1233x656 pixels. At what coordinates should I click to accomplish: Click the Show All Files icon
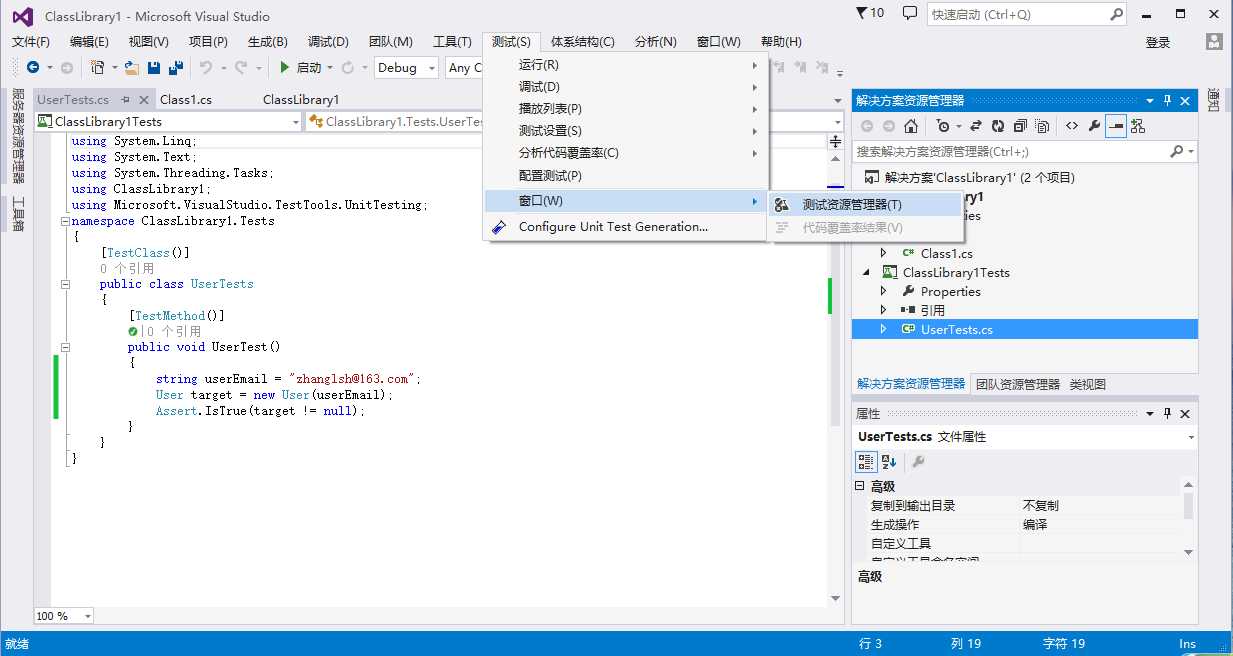[x=1042, y=126]
